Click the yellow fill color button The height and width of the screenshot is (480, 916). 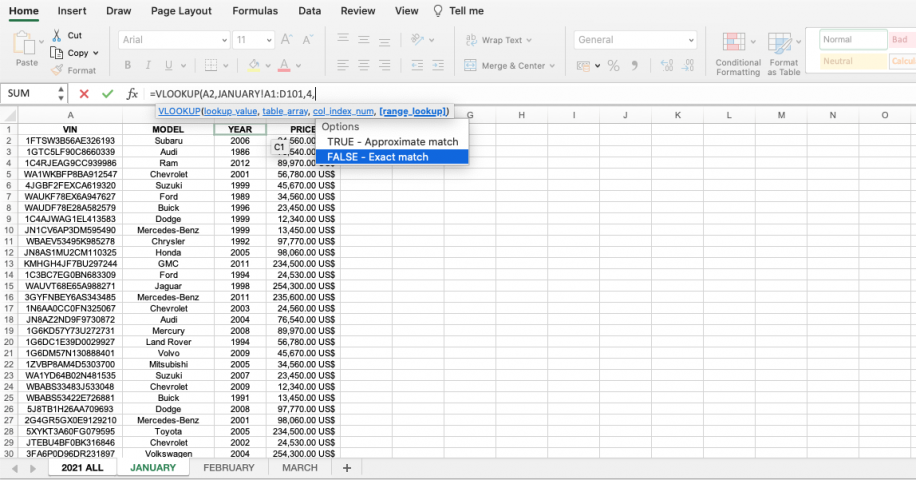(254, 66)
